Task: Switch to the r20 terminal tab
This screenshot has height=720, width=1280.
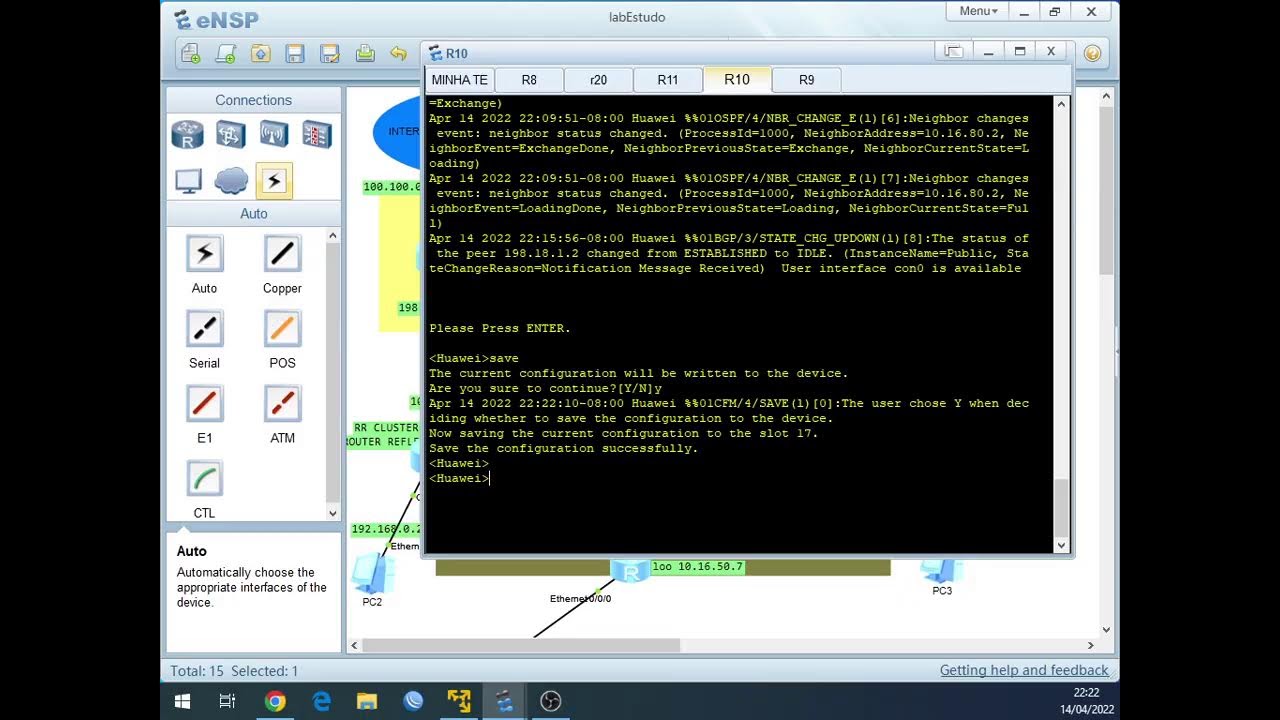Action: [x=598, y=80]
